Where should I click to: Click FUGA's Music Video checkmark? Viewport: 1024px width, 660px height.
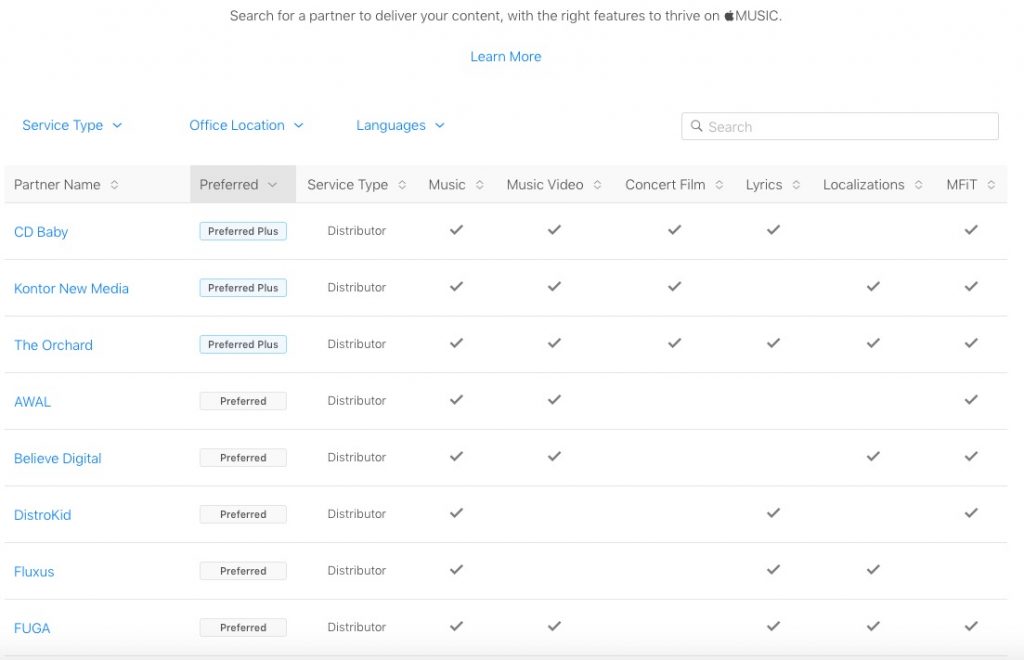[554, 626]
